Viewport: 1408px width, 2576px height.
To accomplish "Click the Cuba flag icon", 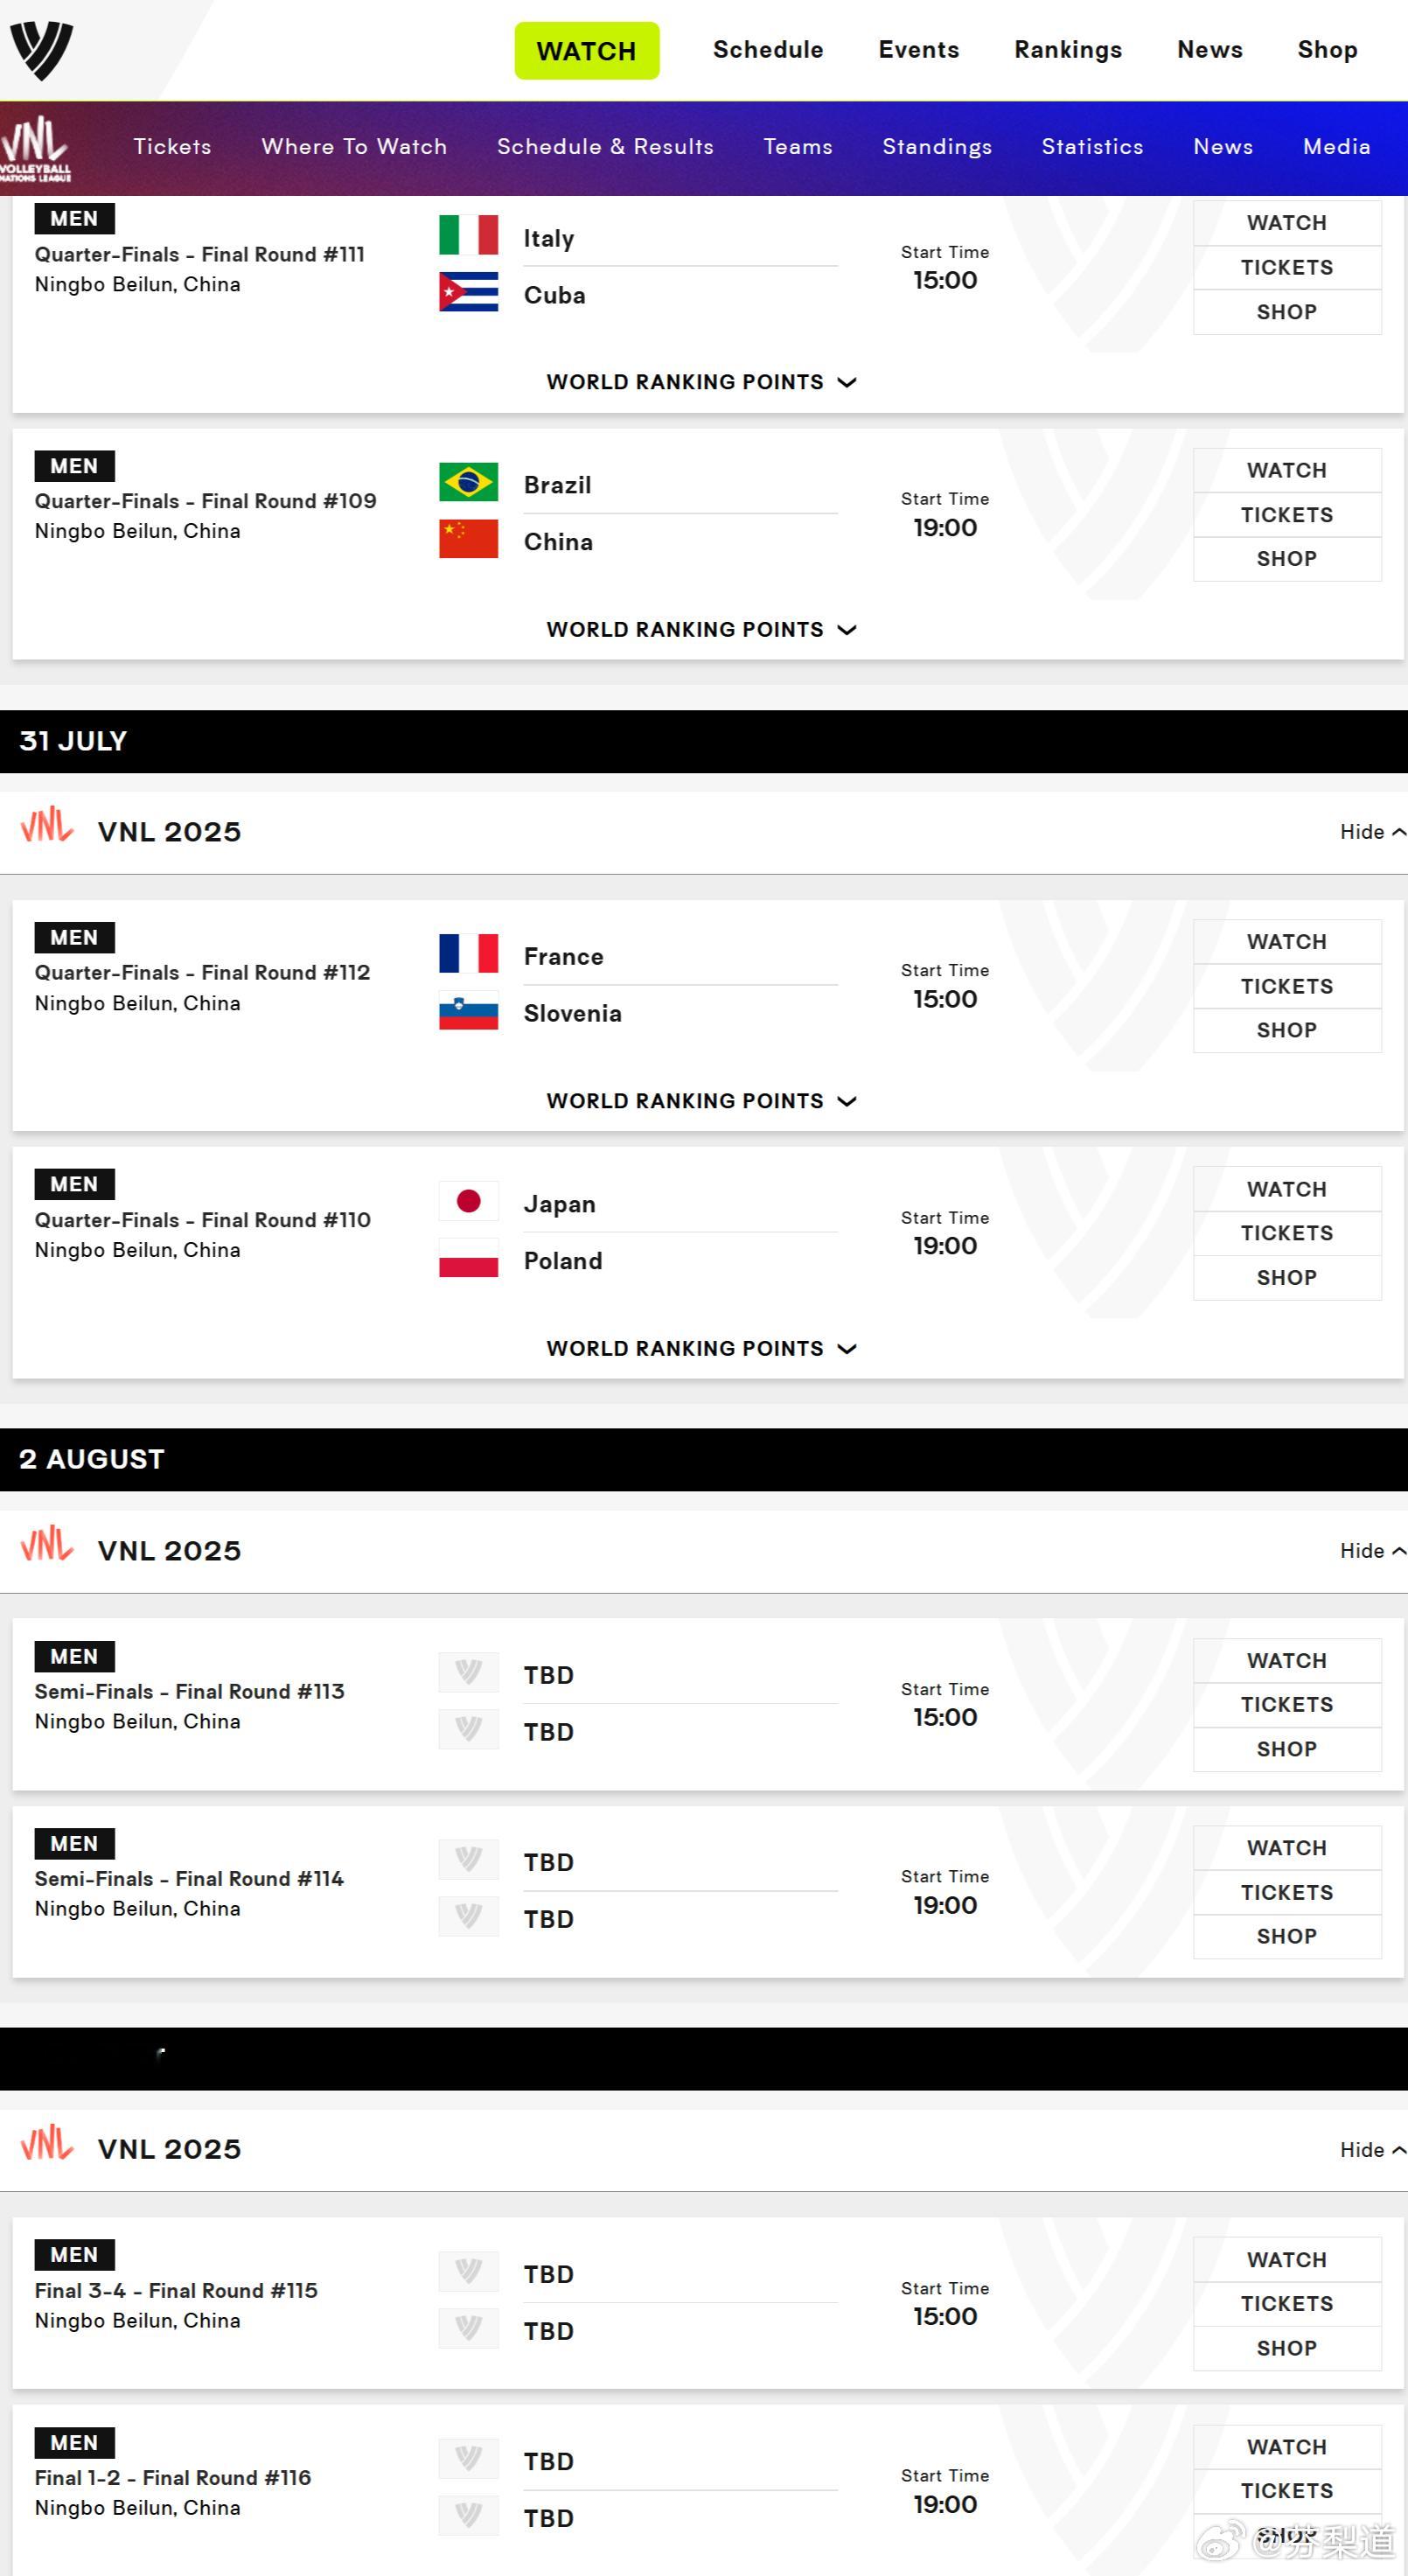I will 468,292.
